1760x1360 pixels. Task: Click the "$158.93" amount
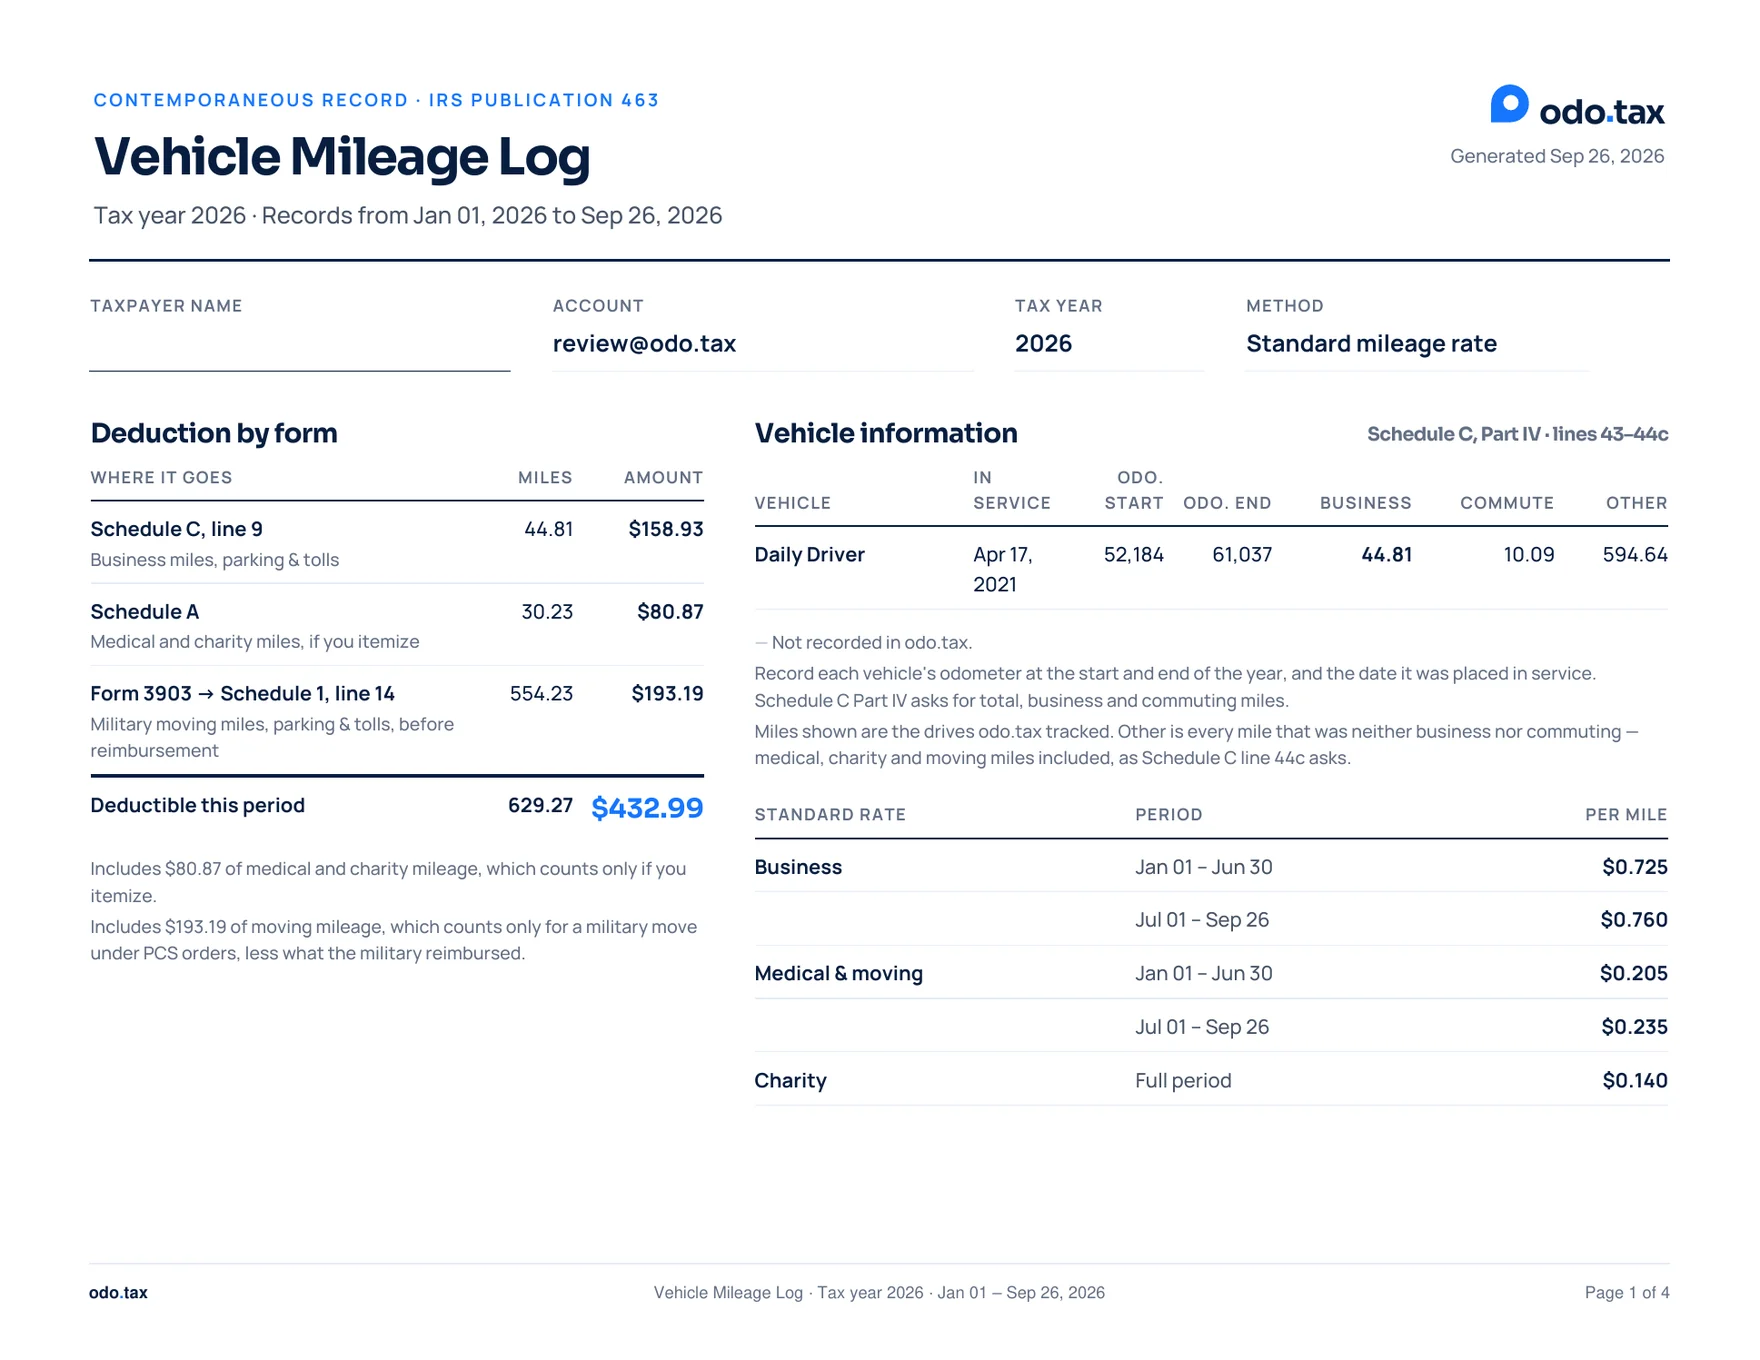(x=666, y=529)
